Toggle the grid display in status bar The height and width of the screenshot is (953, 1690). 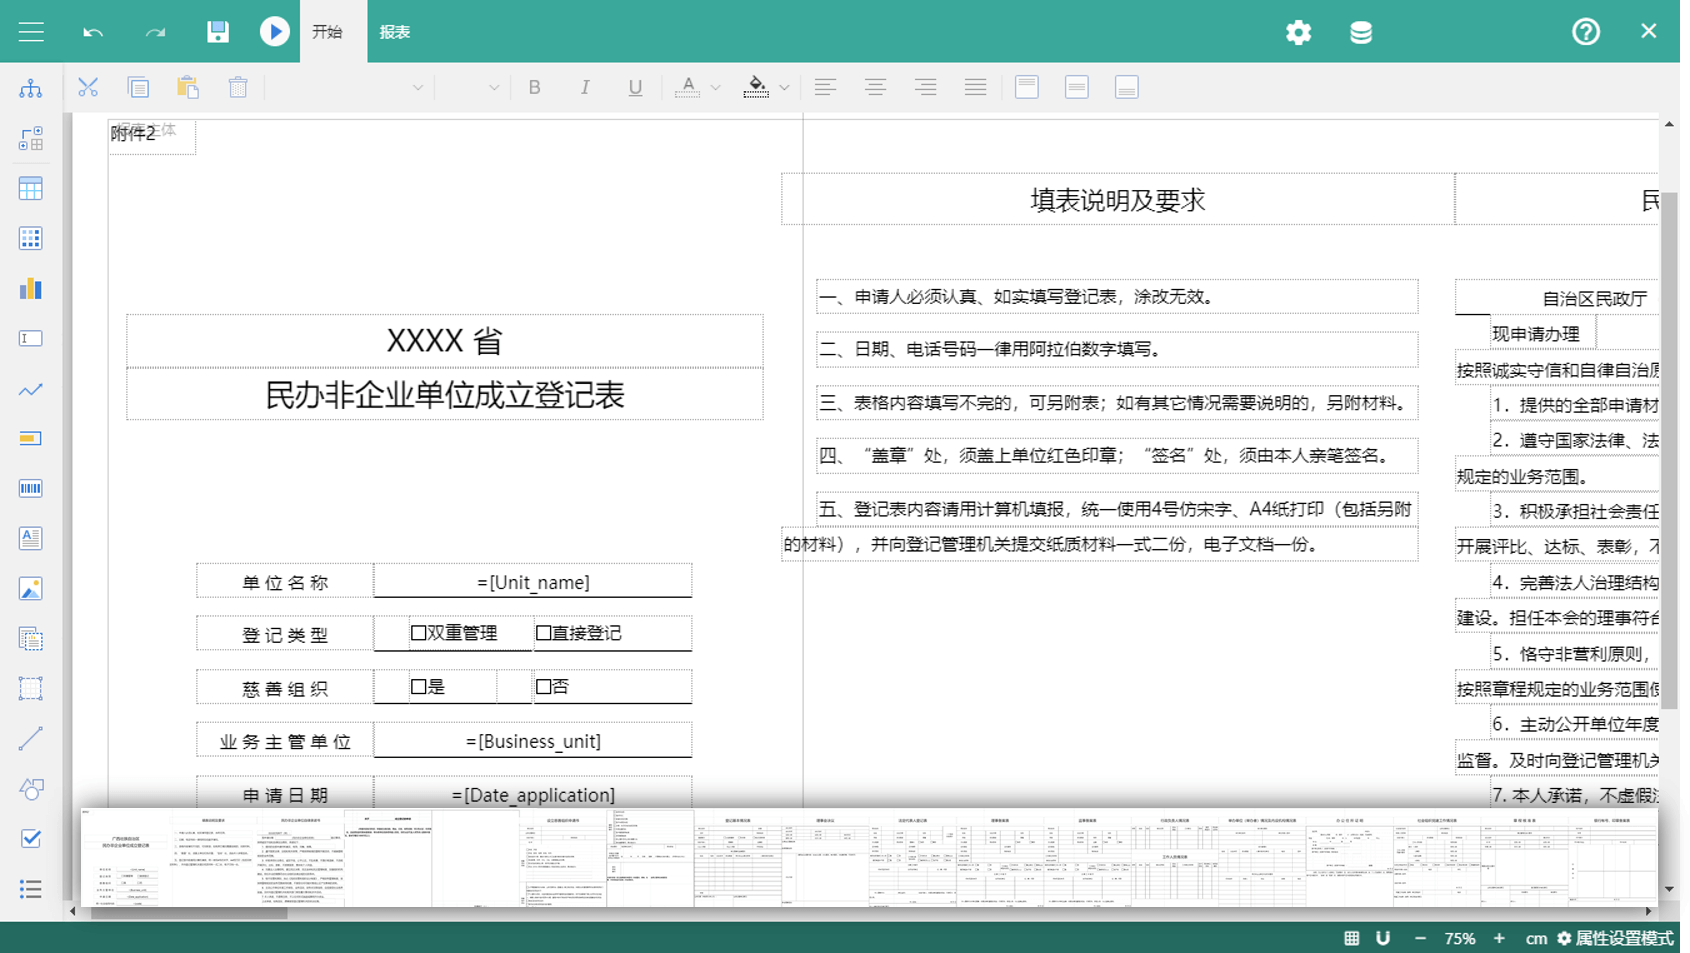(x=1351, y=938)
